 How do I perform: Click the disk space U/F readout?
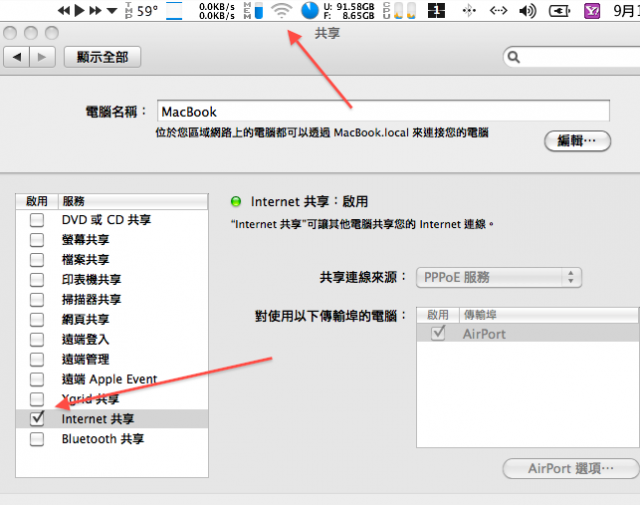[349, 11]
